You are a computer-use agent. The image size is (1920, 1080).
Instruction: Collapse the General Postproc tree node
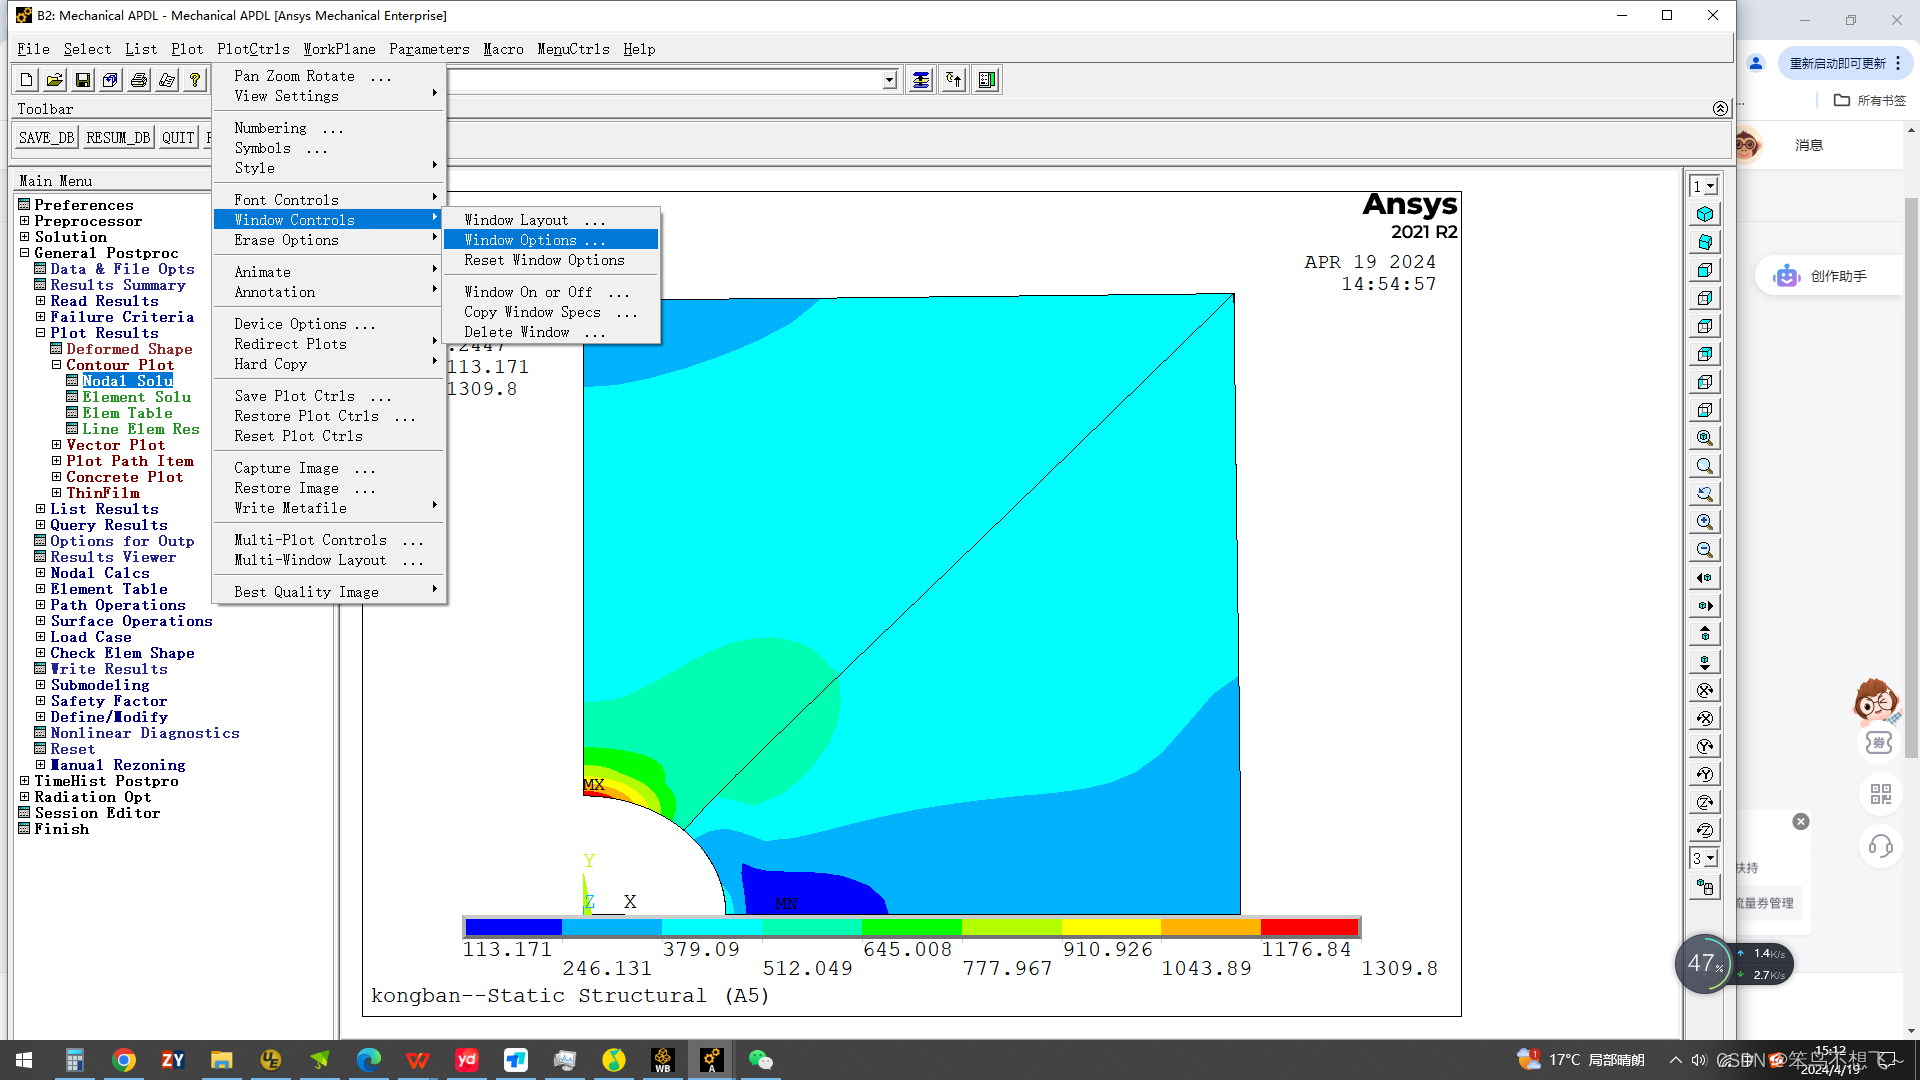click(x=24, y=253)
